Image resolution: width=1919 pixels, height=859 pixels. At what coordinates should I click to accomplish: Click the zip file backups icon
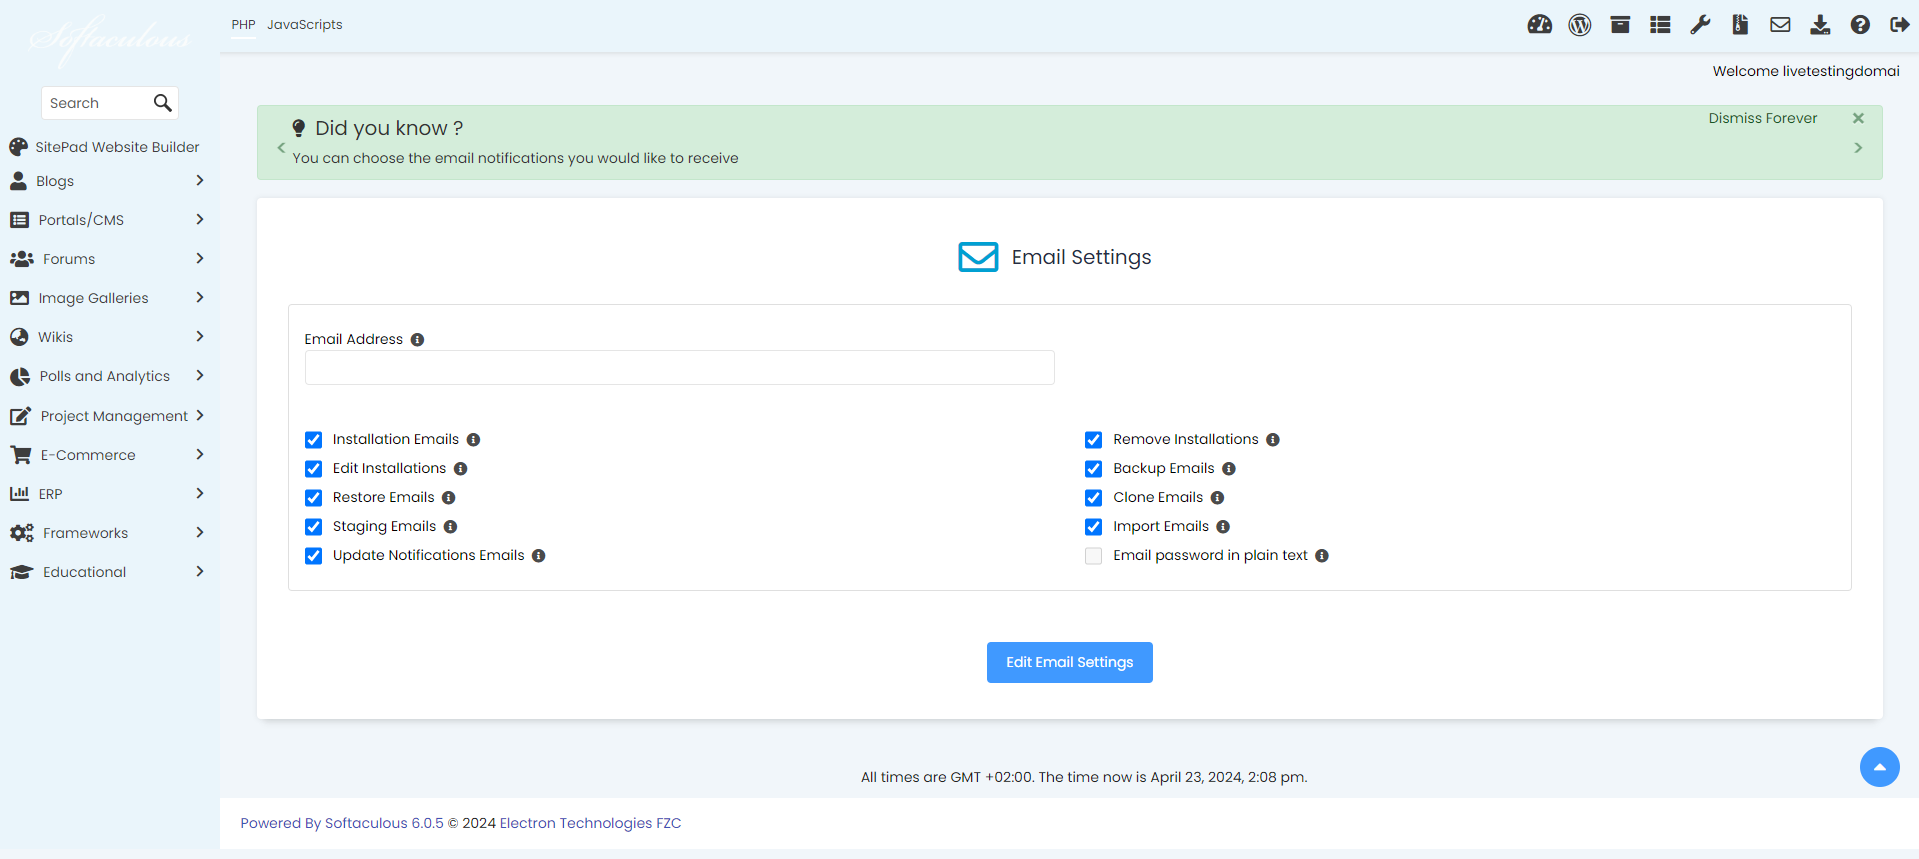click(1740, 25)
